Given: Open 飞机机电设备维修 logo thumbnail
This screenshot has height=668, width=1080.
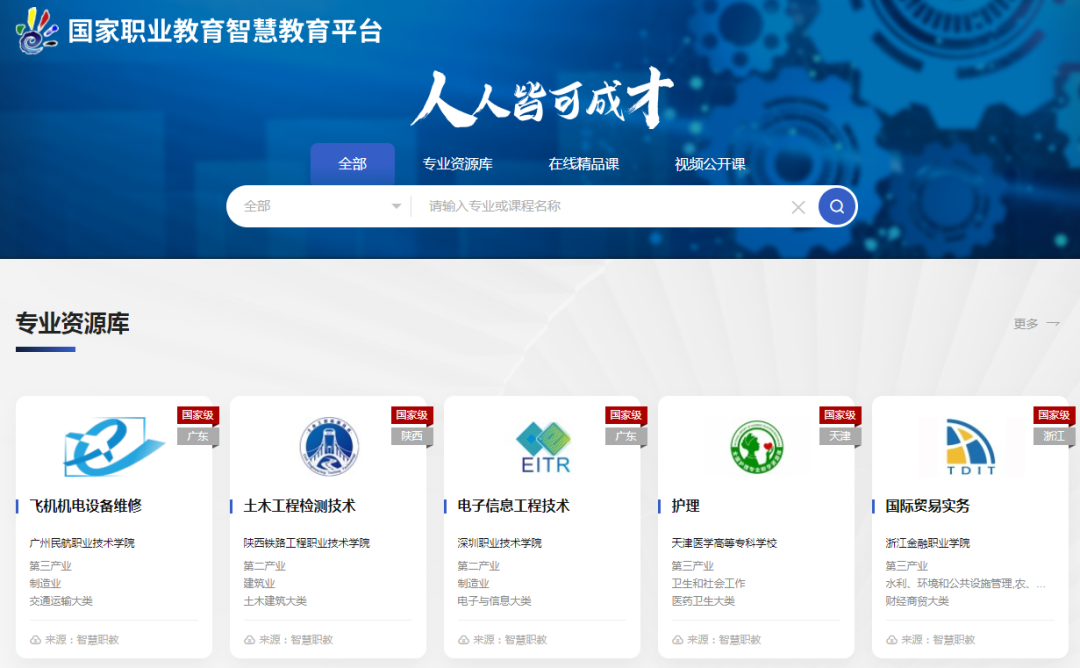Looking at the screenshot, I should point(113,446).
